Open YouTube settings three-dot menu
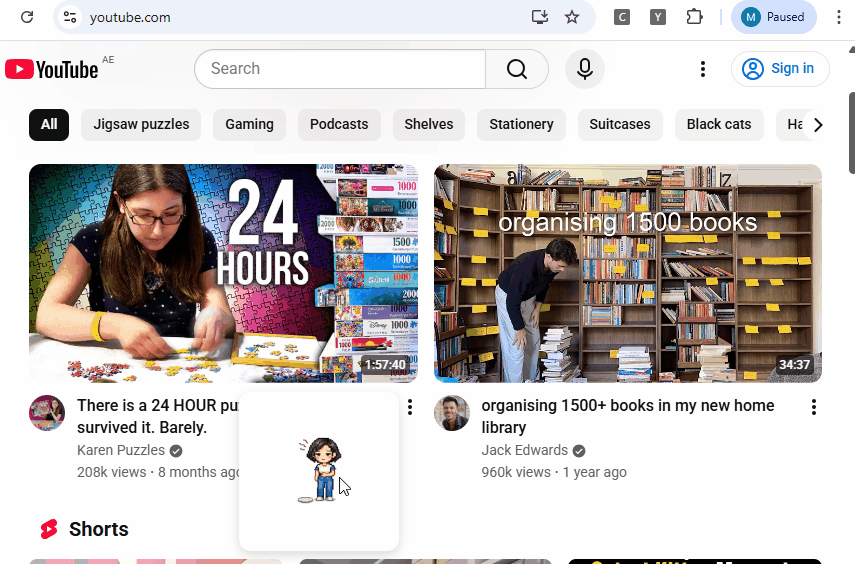The width and height of the screenshot is (855, 564). 703,69
